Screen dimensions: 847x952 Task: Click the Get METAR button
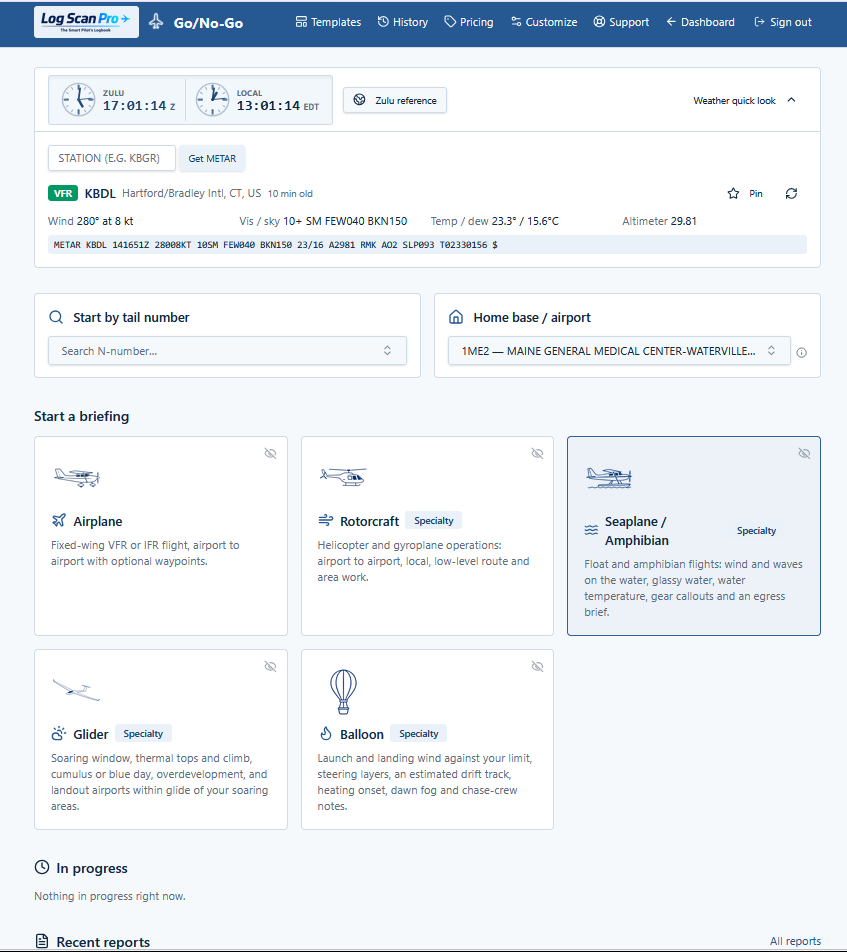[212, 158]
